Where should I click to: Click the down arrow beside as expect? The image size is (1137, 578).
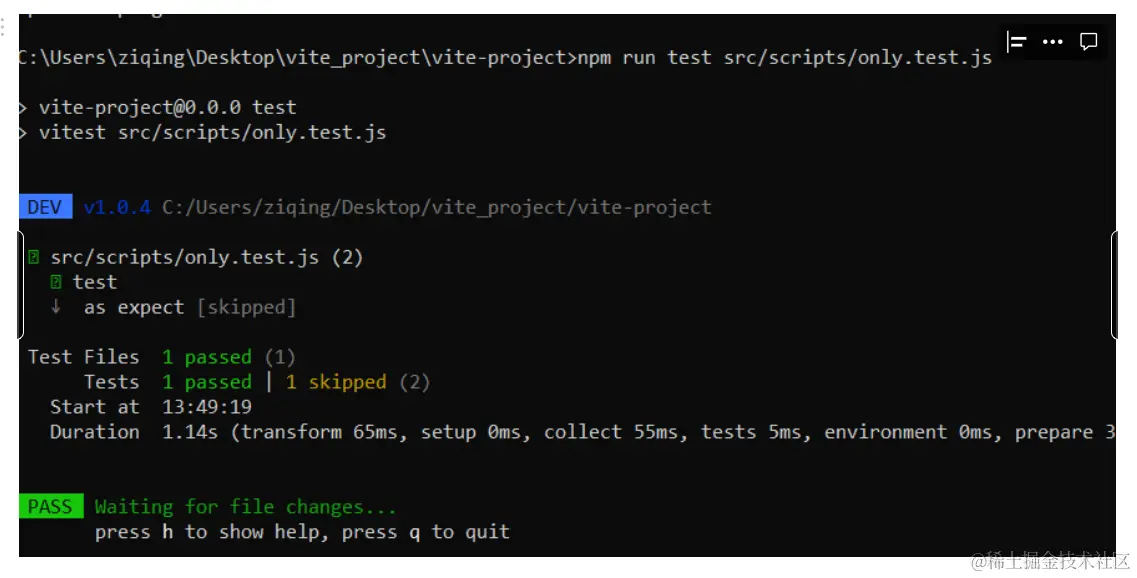pyautogui.click(x=56, y=307)
